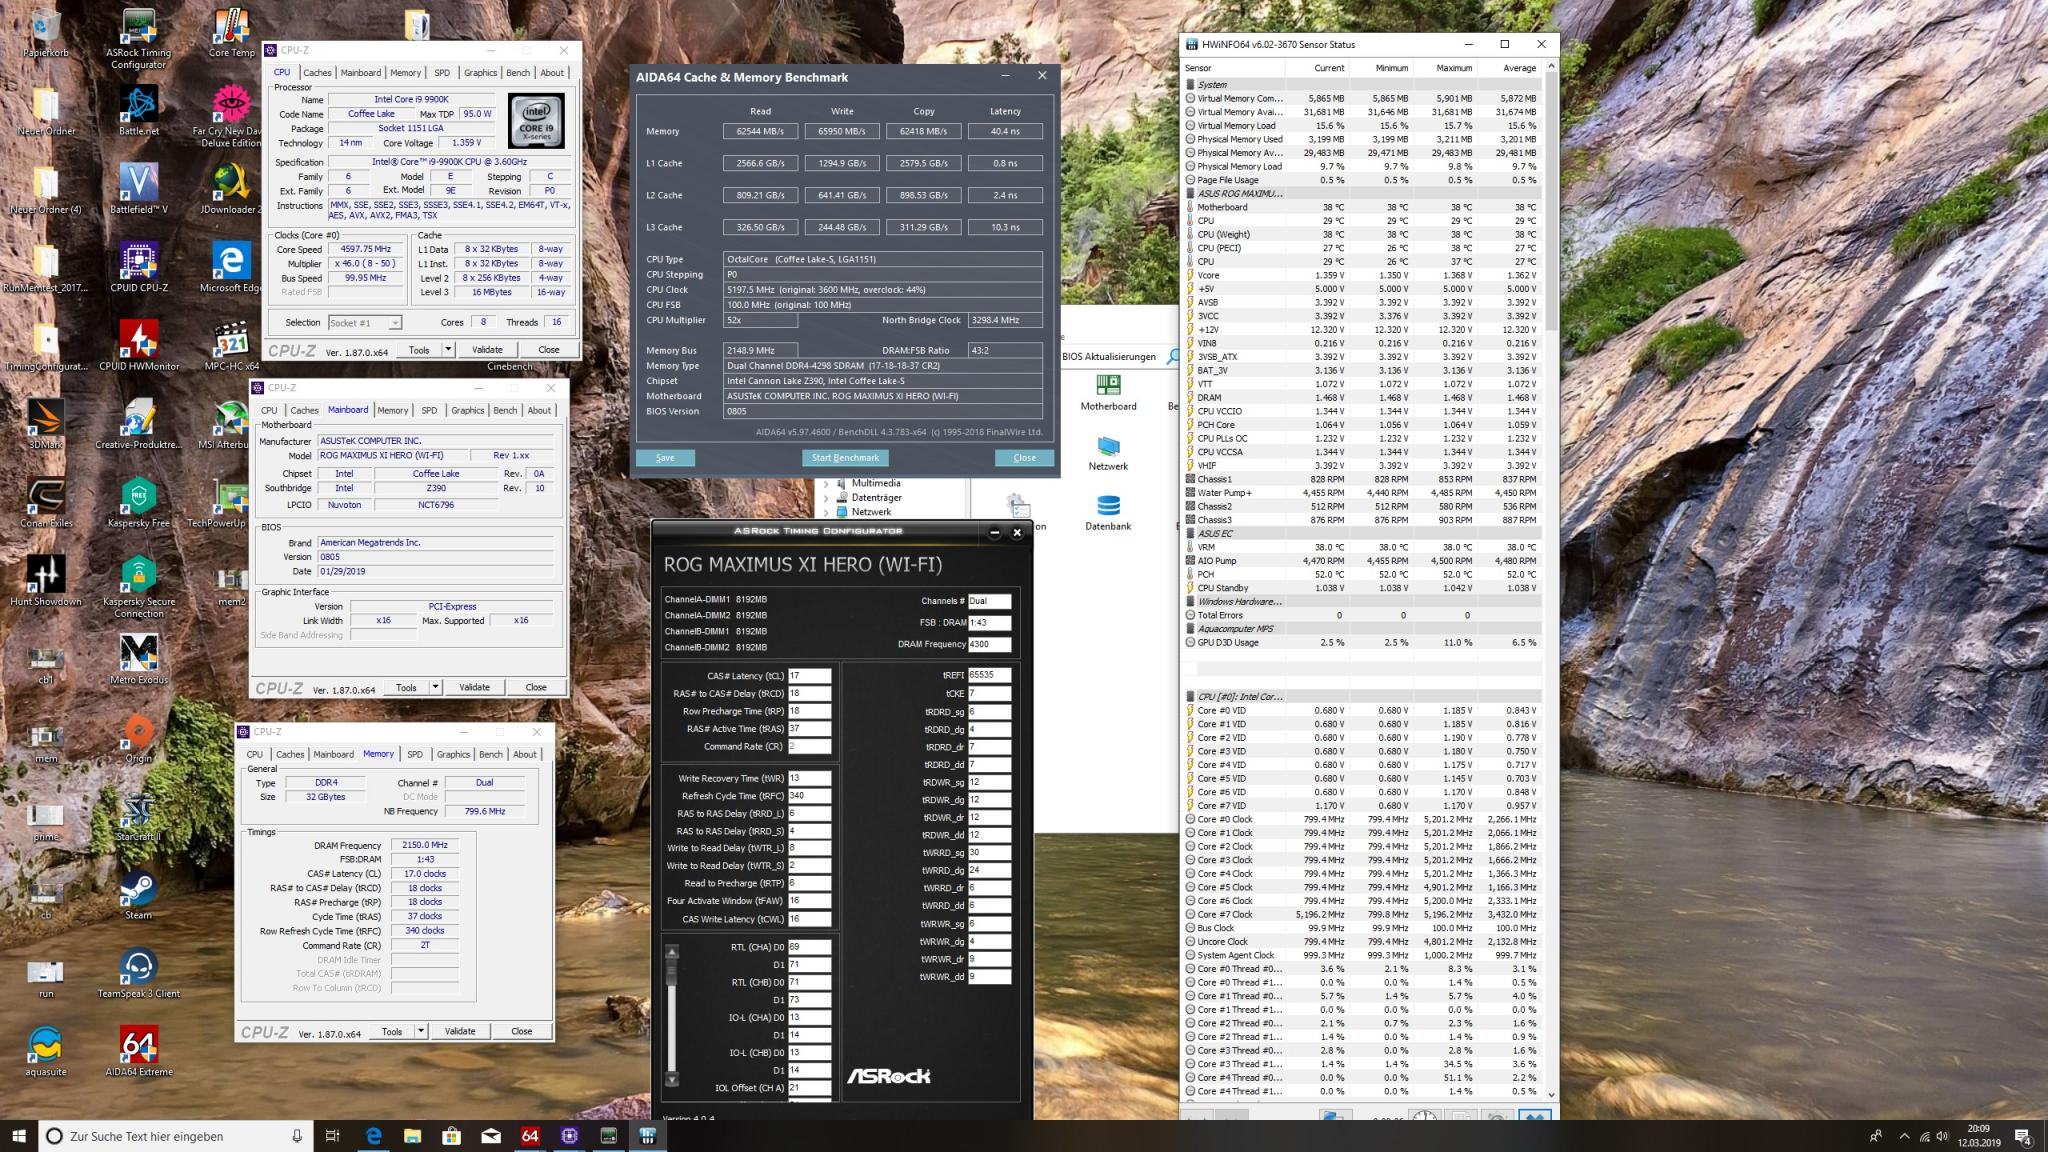
Task: Minimize the ASRock Timing Configurator window
Action: [994, 532]
